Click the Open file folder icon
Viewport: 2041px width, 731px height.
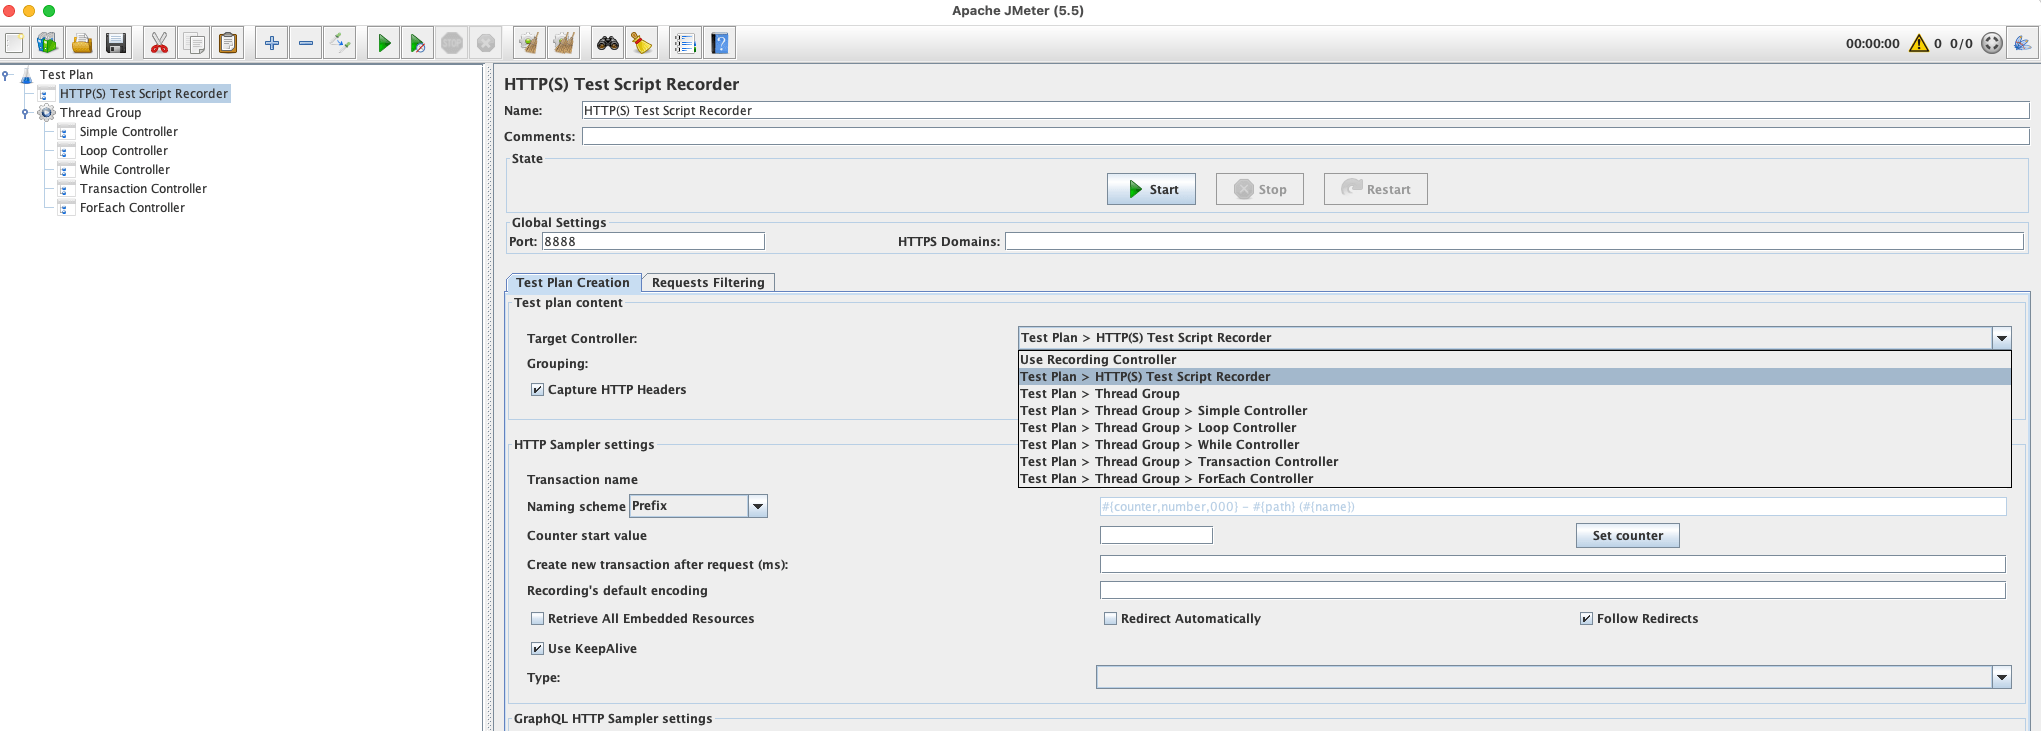(x=81, y=43)
